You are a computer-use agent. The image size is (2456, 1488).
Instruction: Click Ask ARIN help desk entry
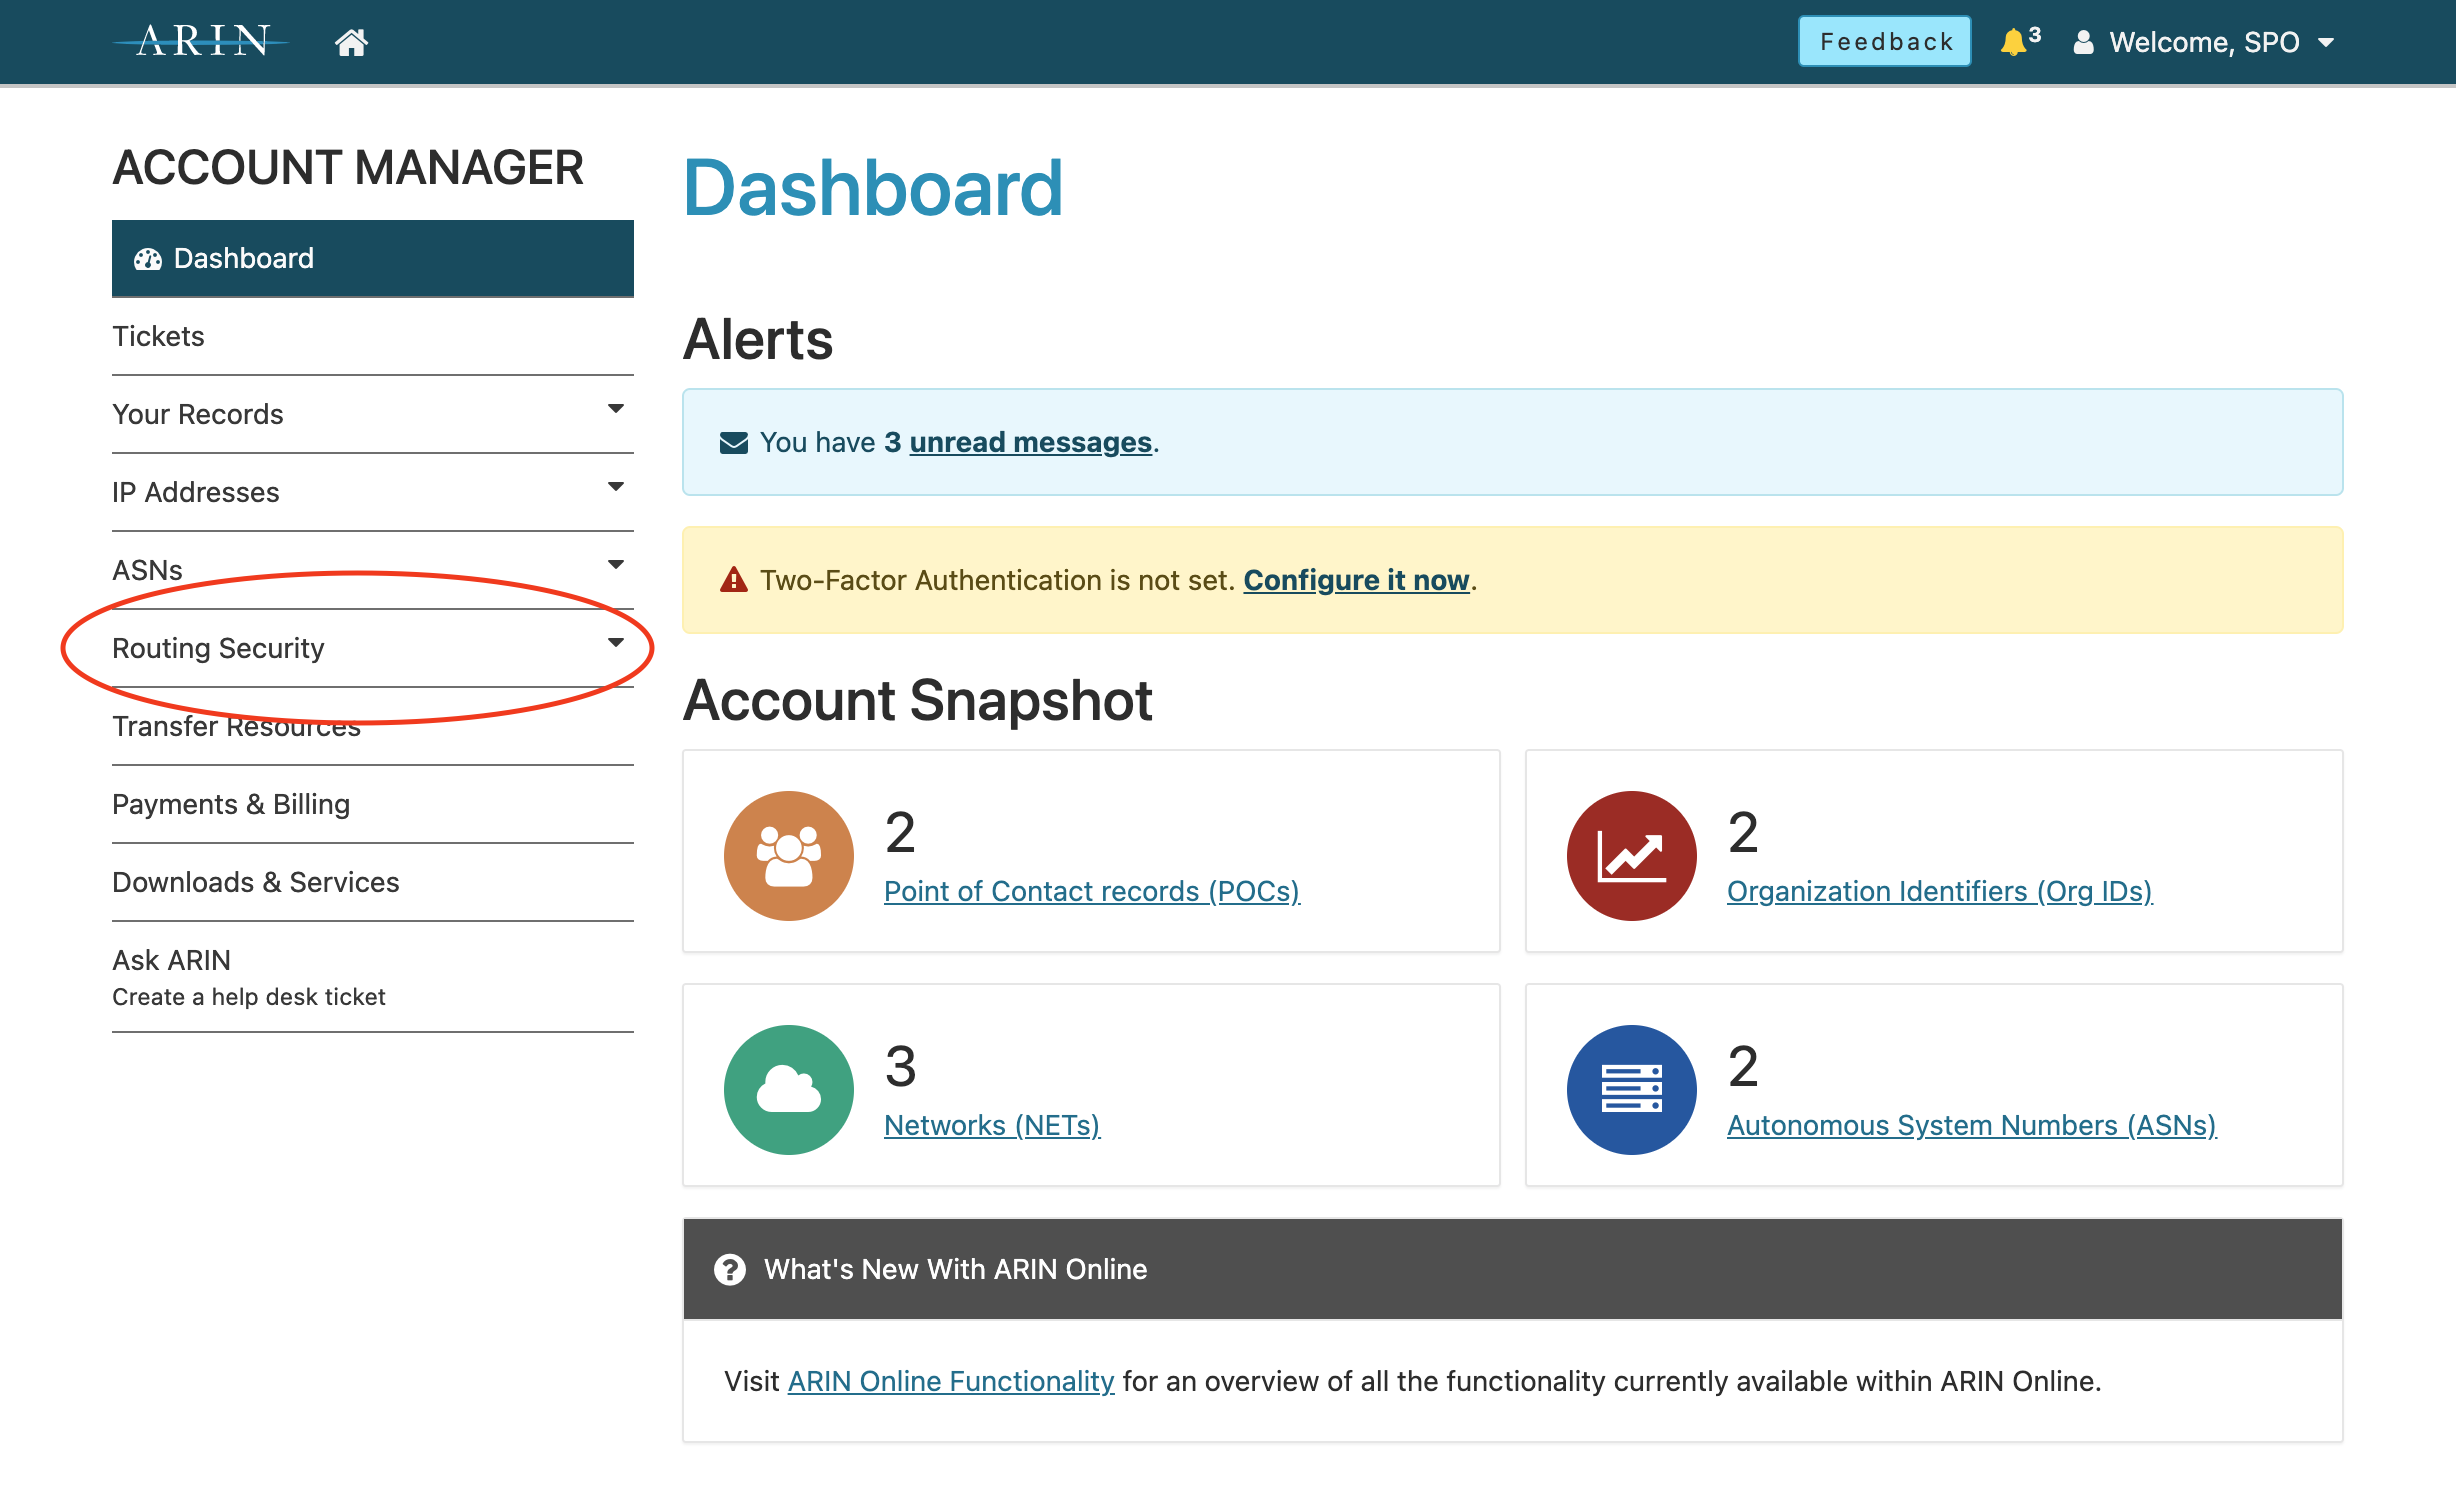coord(373,977)
